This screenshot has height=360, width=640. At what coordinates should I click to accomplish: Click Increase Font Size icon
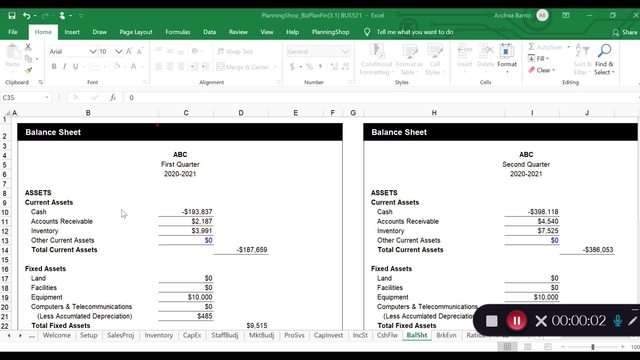tap(129, 51)
